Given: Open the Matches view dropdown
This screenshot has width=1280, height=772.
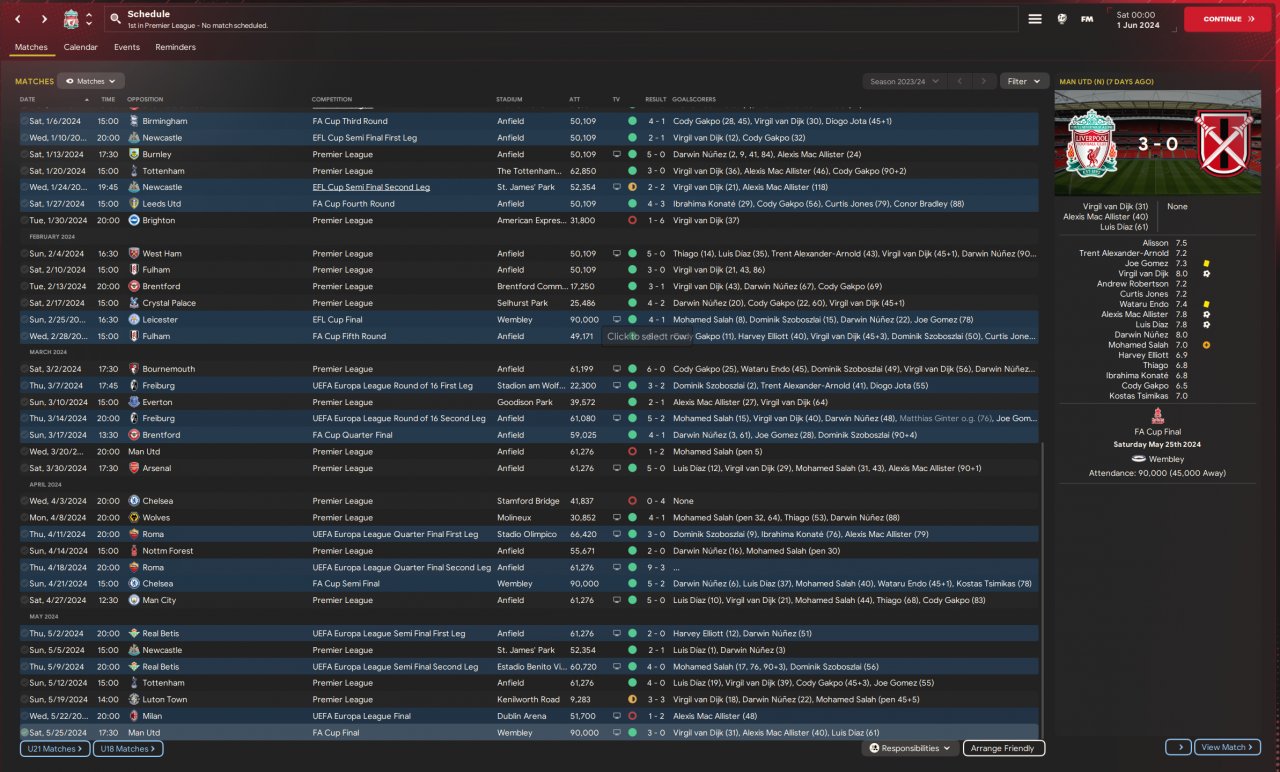Looking at the screenshot, I should [x=91, y=81].
